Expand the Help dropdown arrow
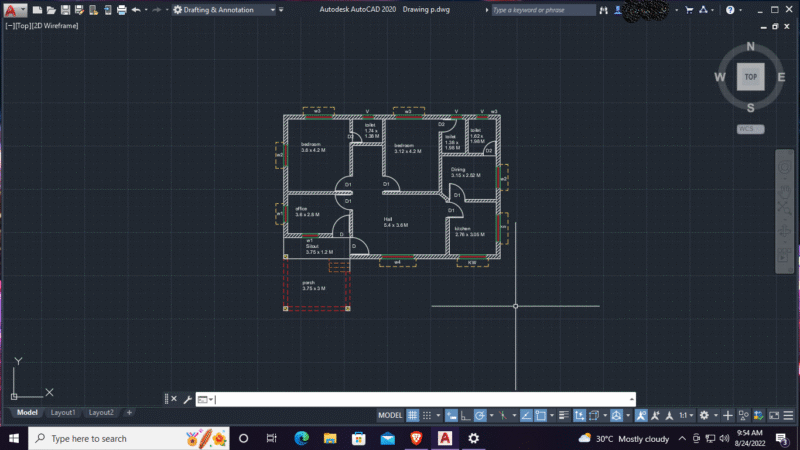The width and height of the screenshot is (800, 450). (x=740, y=10)
